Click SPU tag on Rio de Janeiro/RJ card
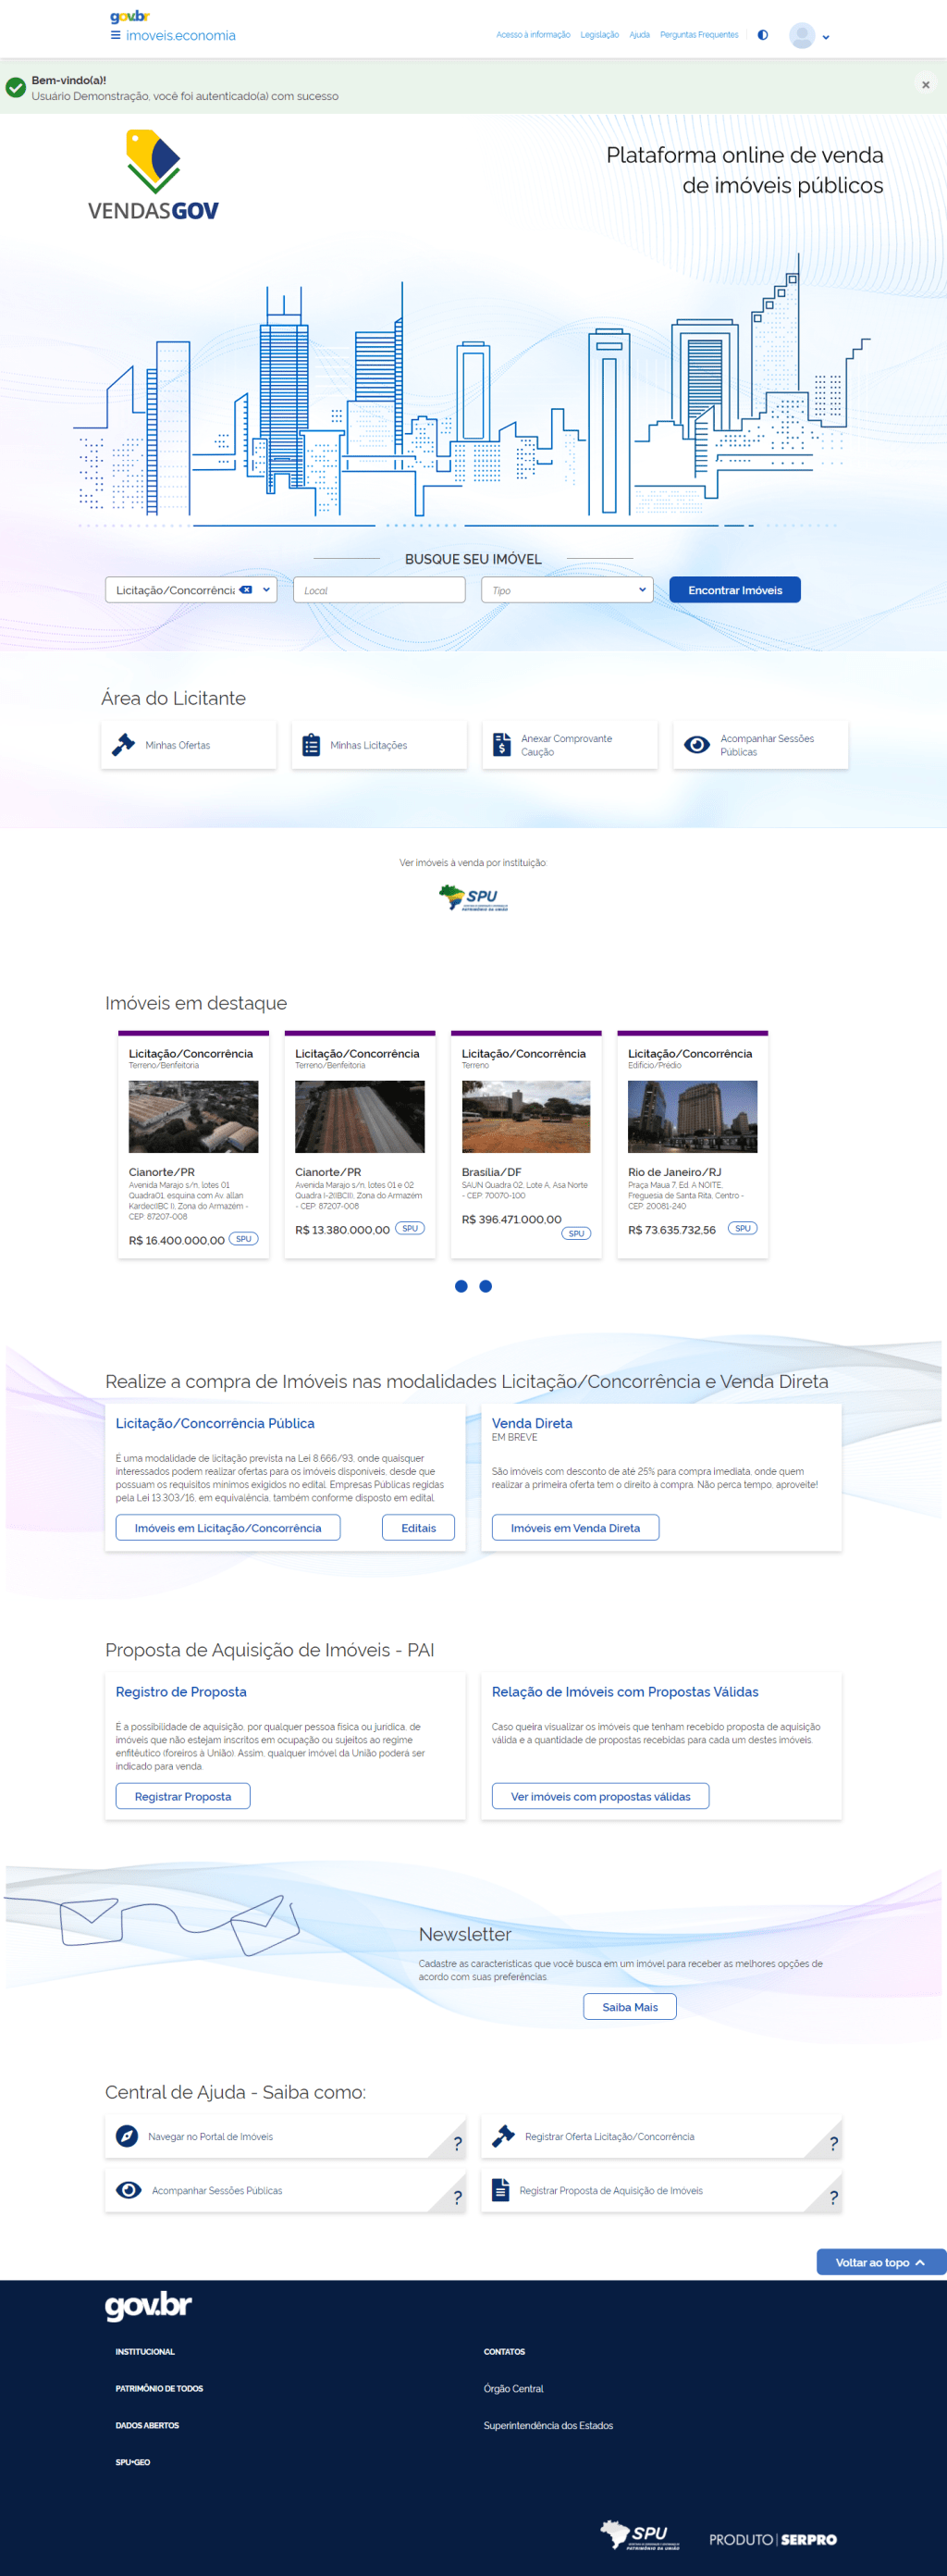This screenshot has height=2576, width=947. (743, 1228)
